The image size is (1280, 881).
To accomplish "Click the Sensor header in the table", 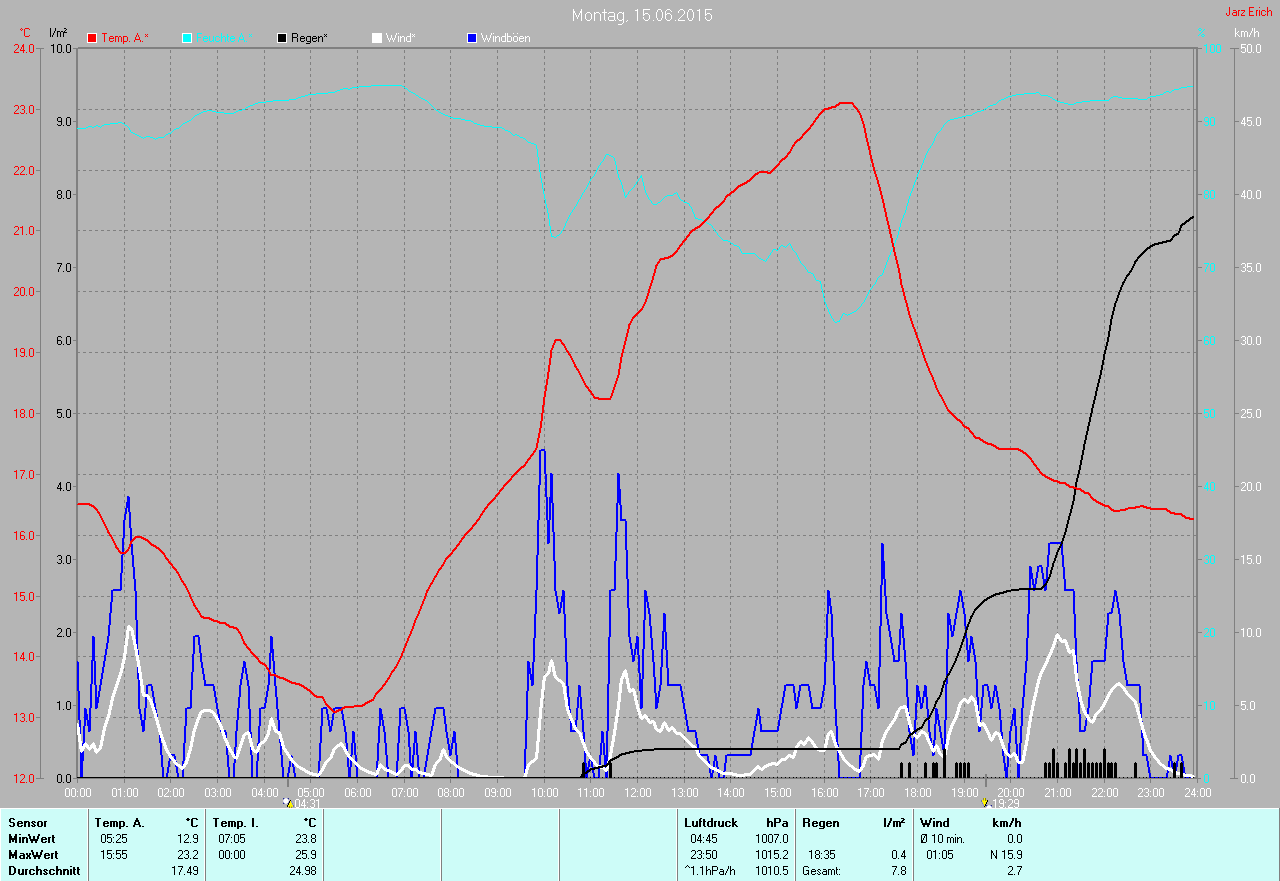I will click(x=27, y=822).
